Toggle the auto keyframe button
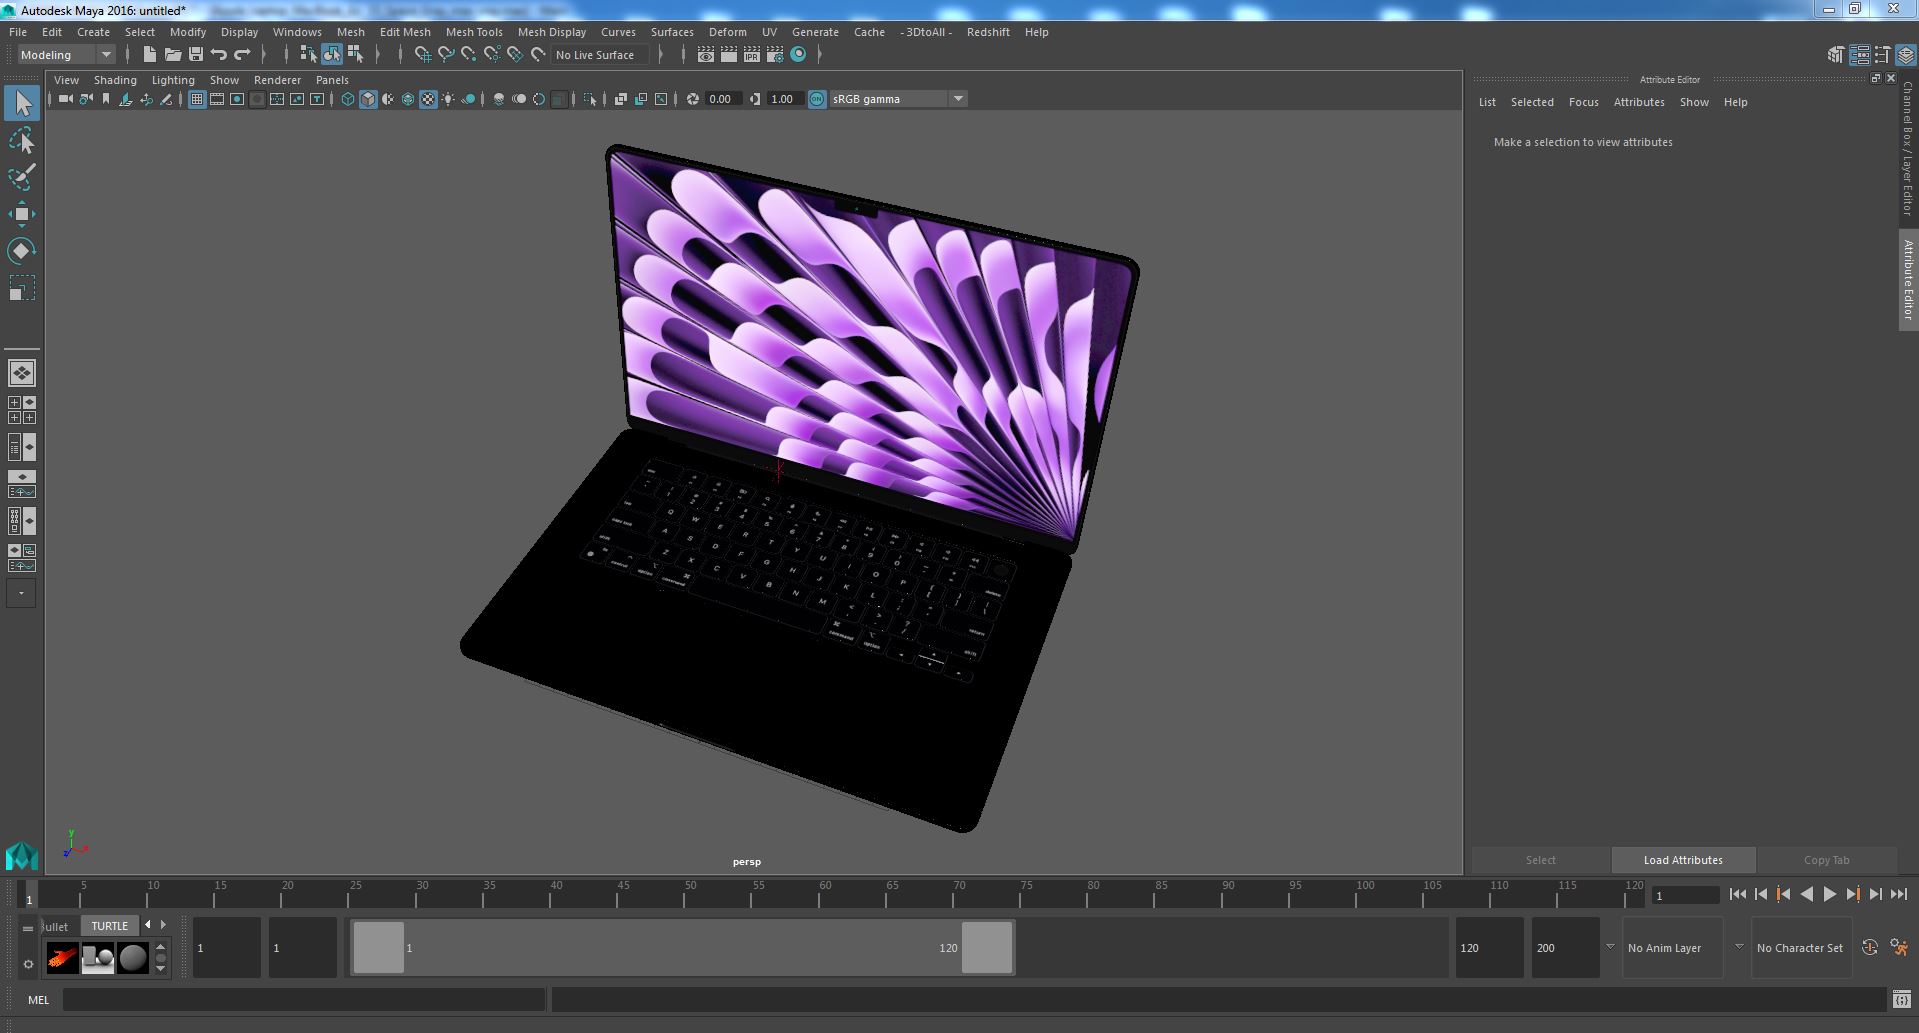This screenshot has height=1033, width=1919. click(1869, 947)
